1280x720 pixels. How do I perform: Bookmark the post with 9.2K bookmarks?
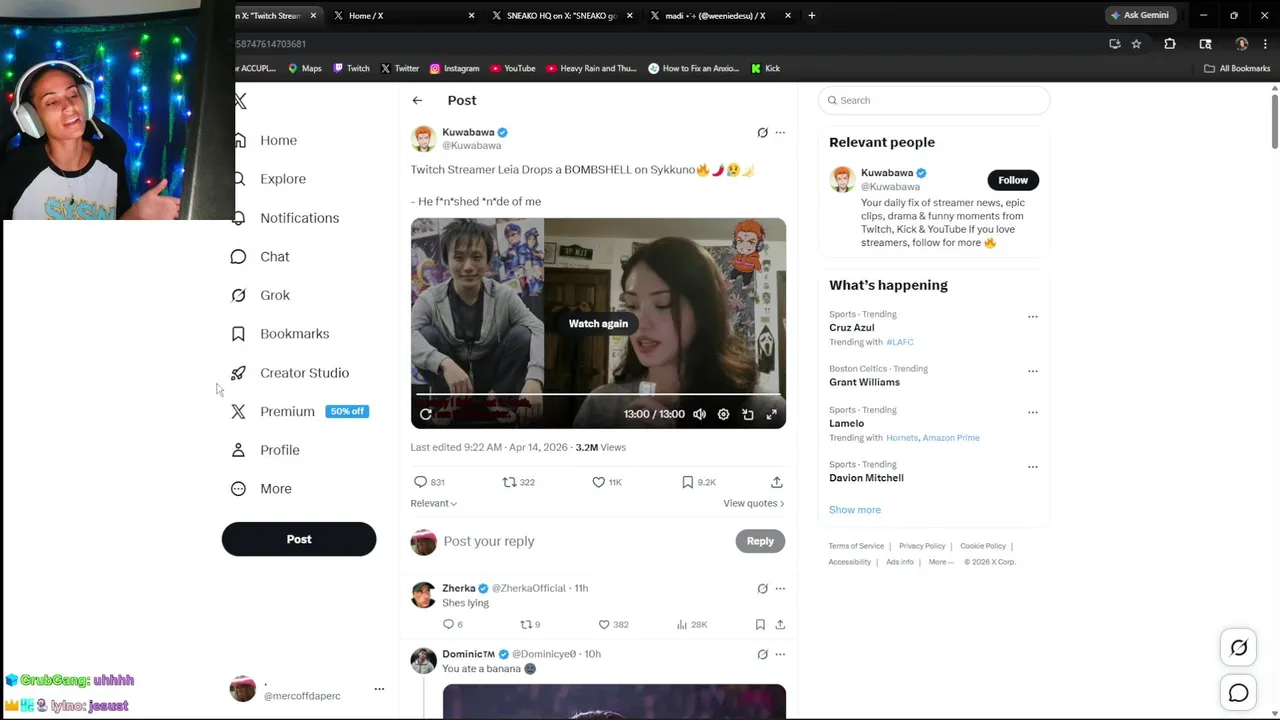pos(687,482)
